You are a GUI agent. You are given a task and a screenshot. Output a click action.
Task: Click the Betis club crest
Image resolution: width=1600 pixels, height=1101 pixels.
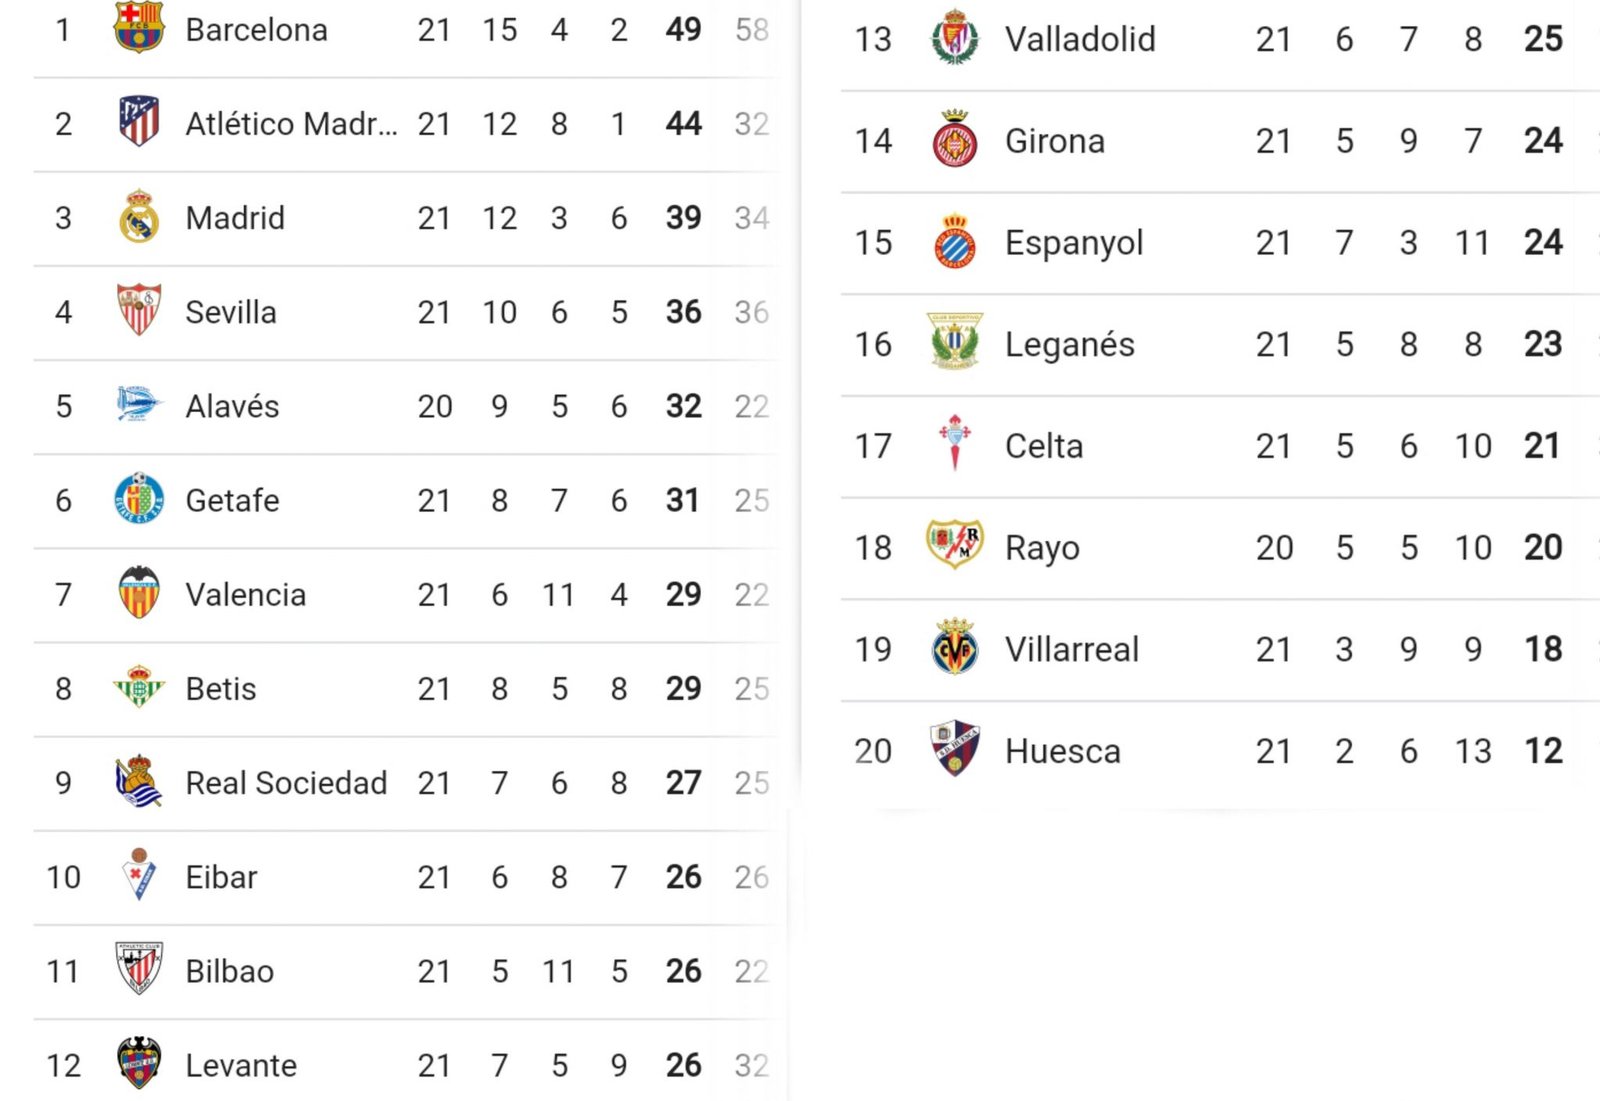pyautogui.click(x=139, y=688)
